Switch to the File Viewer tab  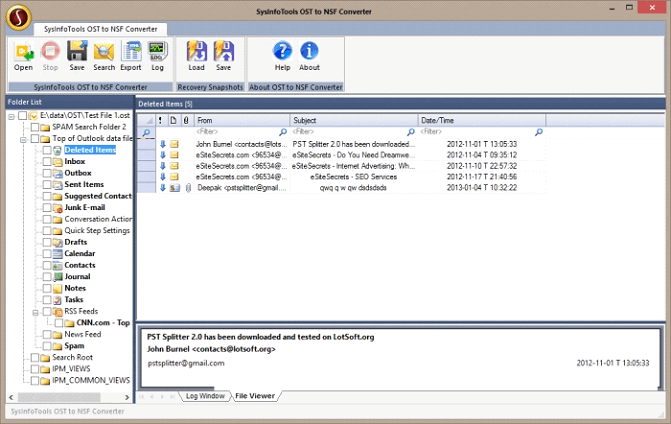[255, 396]
